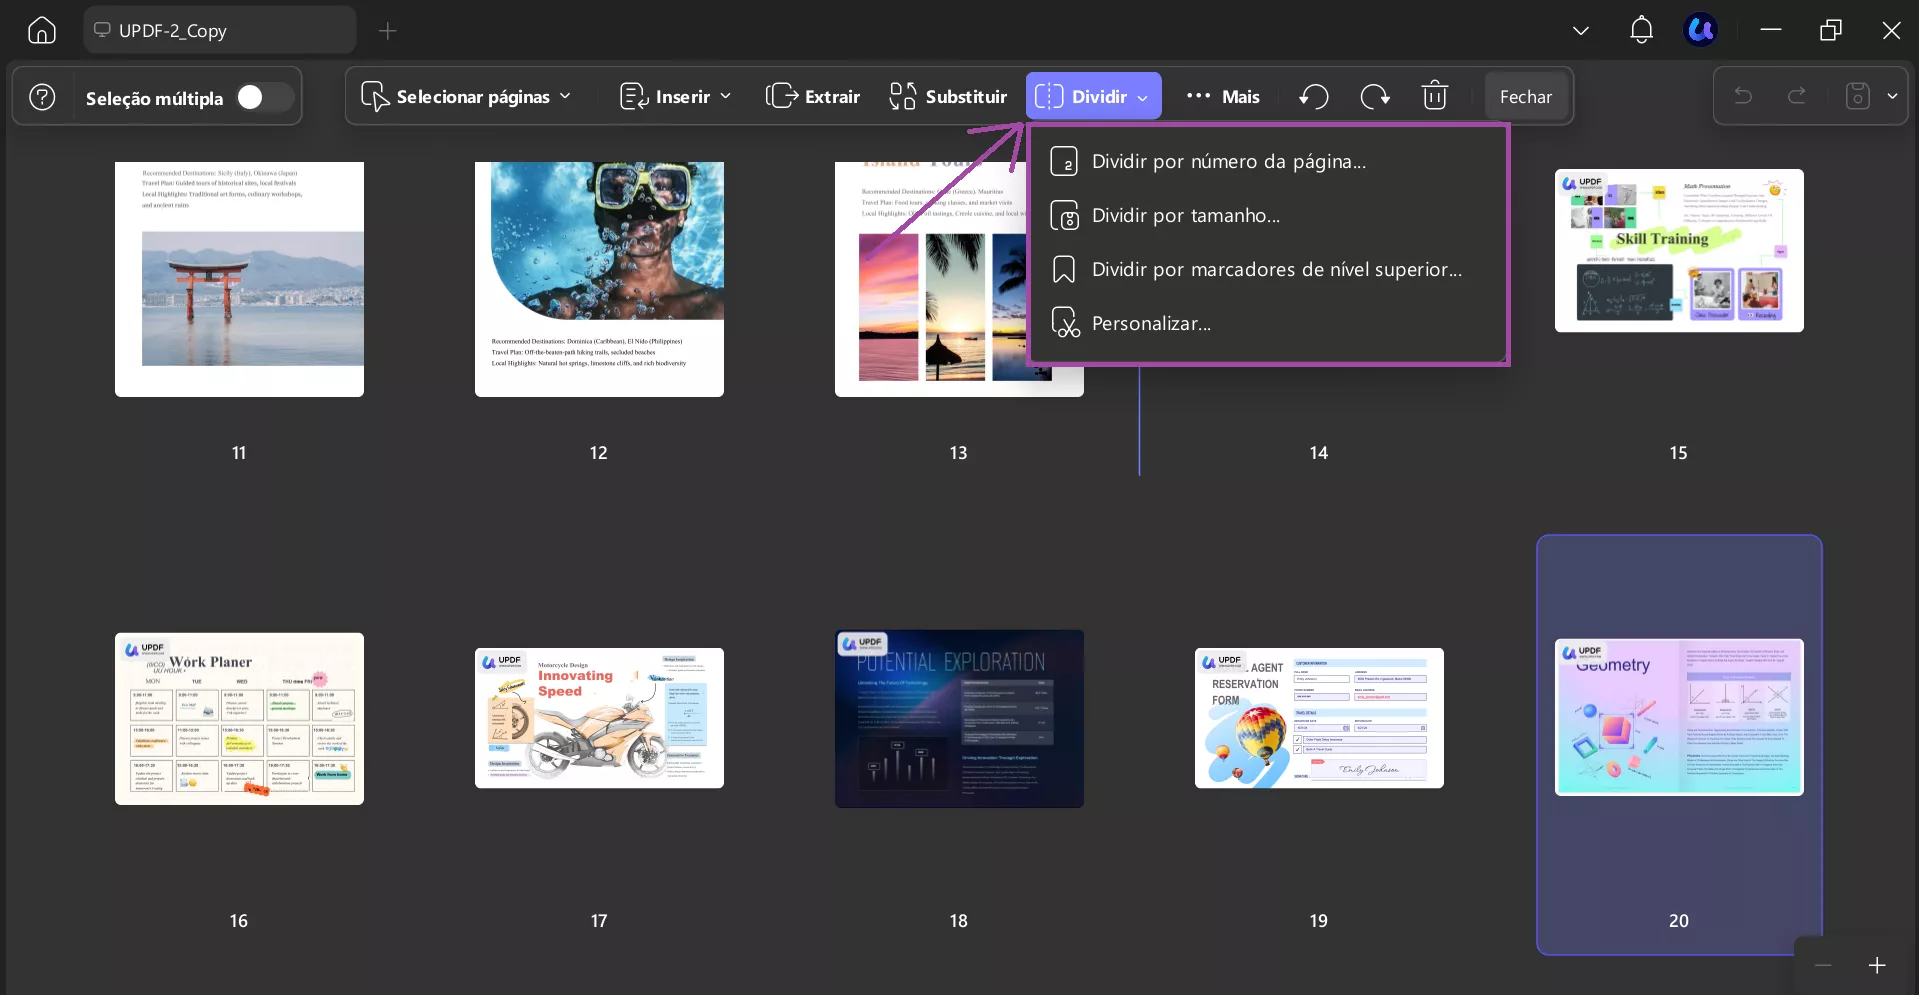1919x995 pixels.
Task: Choose Dividir por tamanho
Action: (1268, 216)
